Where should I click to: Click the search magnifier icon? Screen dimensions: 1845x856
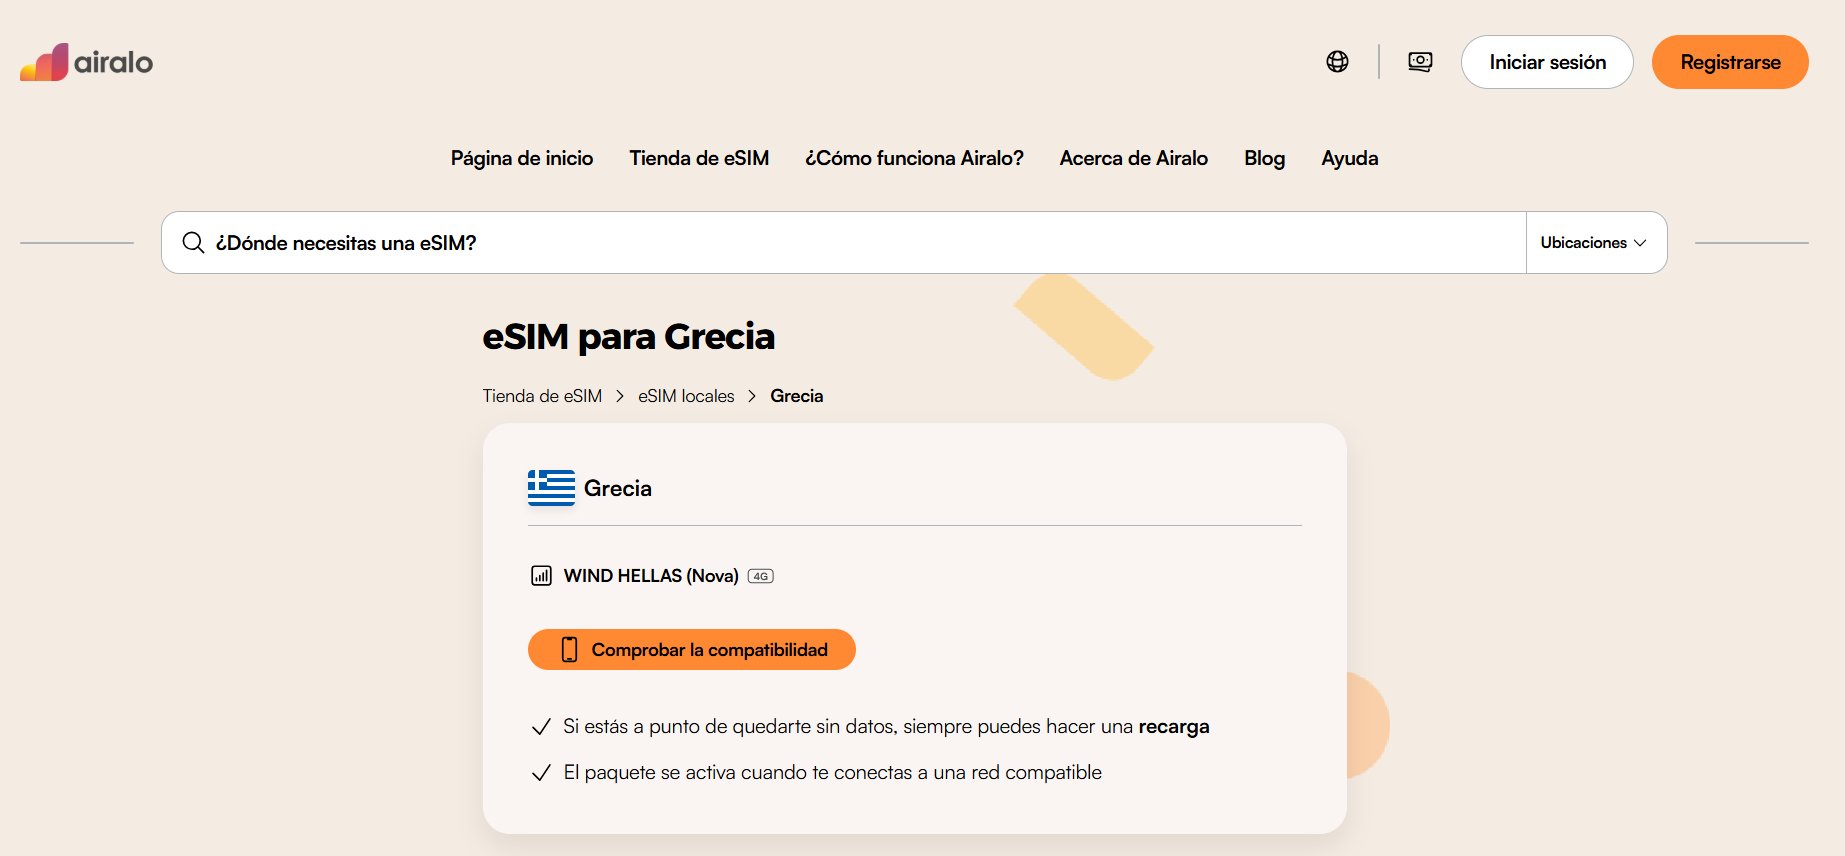click(193, 243)
